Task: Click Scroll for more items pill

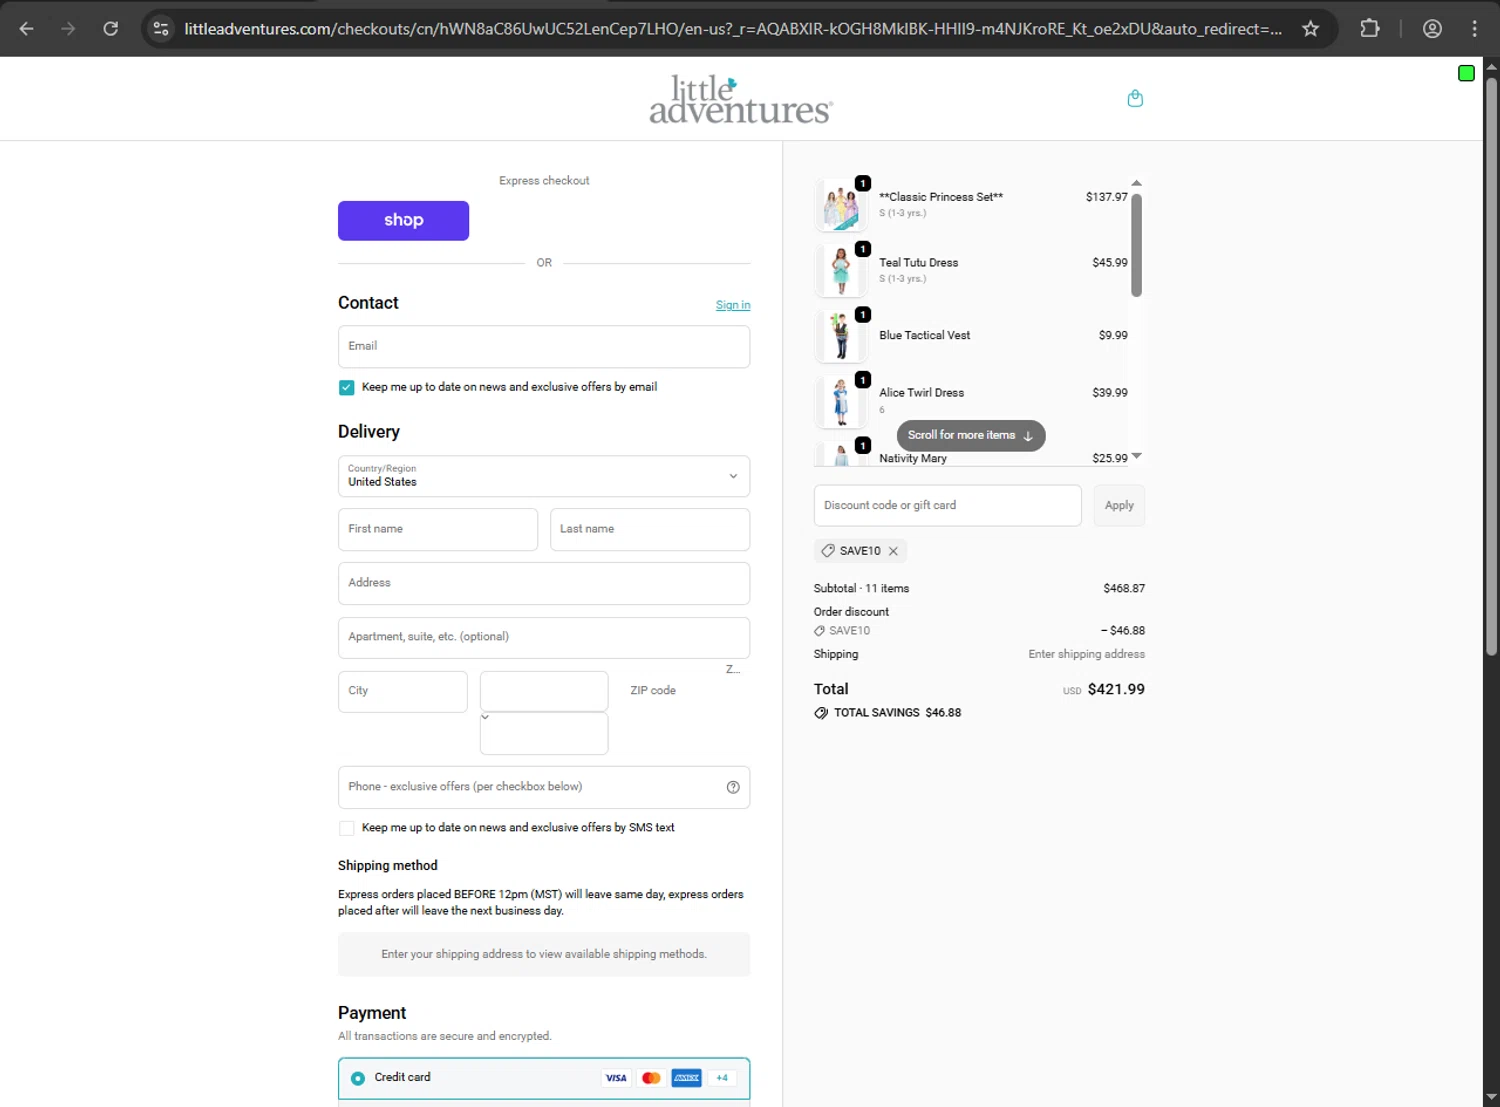Action: click(x=971, y=435)
